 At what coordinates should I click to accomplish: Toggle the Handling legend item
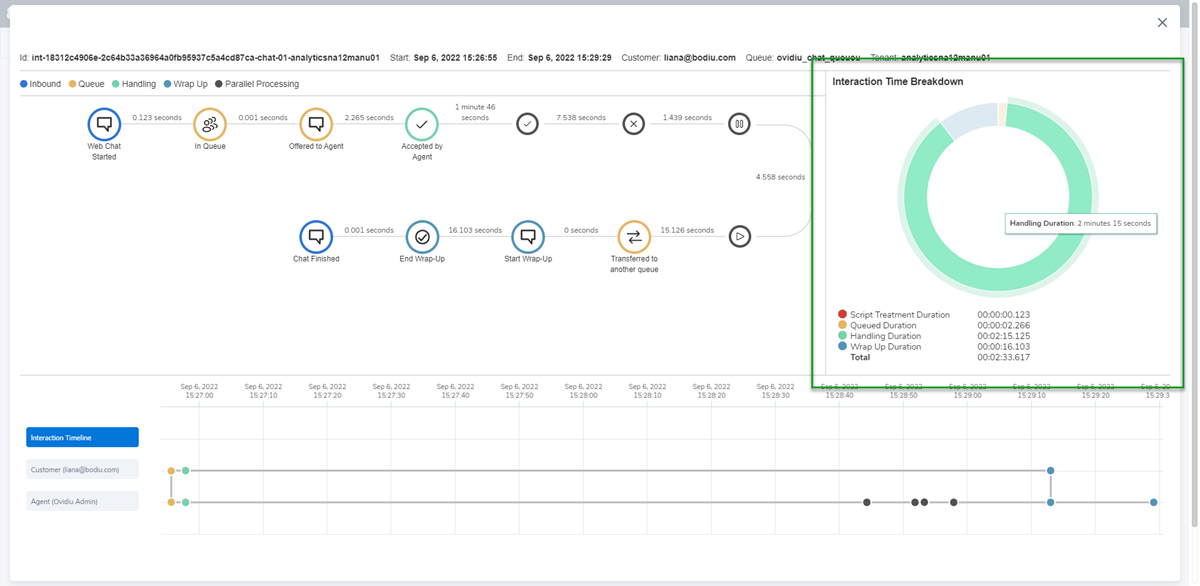click(133, 84)
